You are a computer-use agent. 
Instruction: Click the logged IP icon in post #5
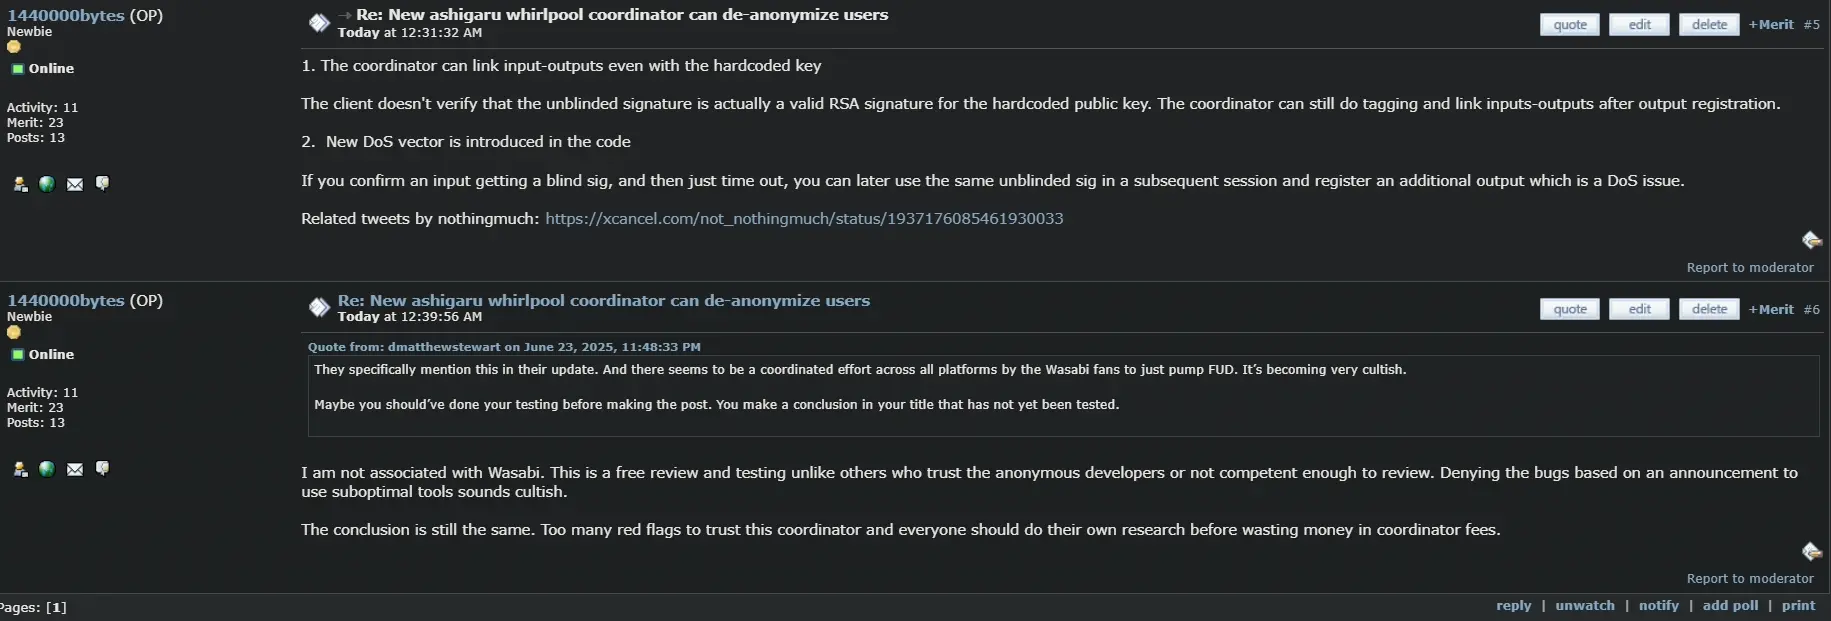click(1811, 240)
